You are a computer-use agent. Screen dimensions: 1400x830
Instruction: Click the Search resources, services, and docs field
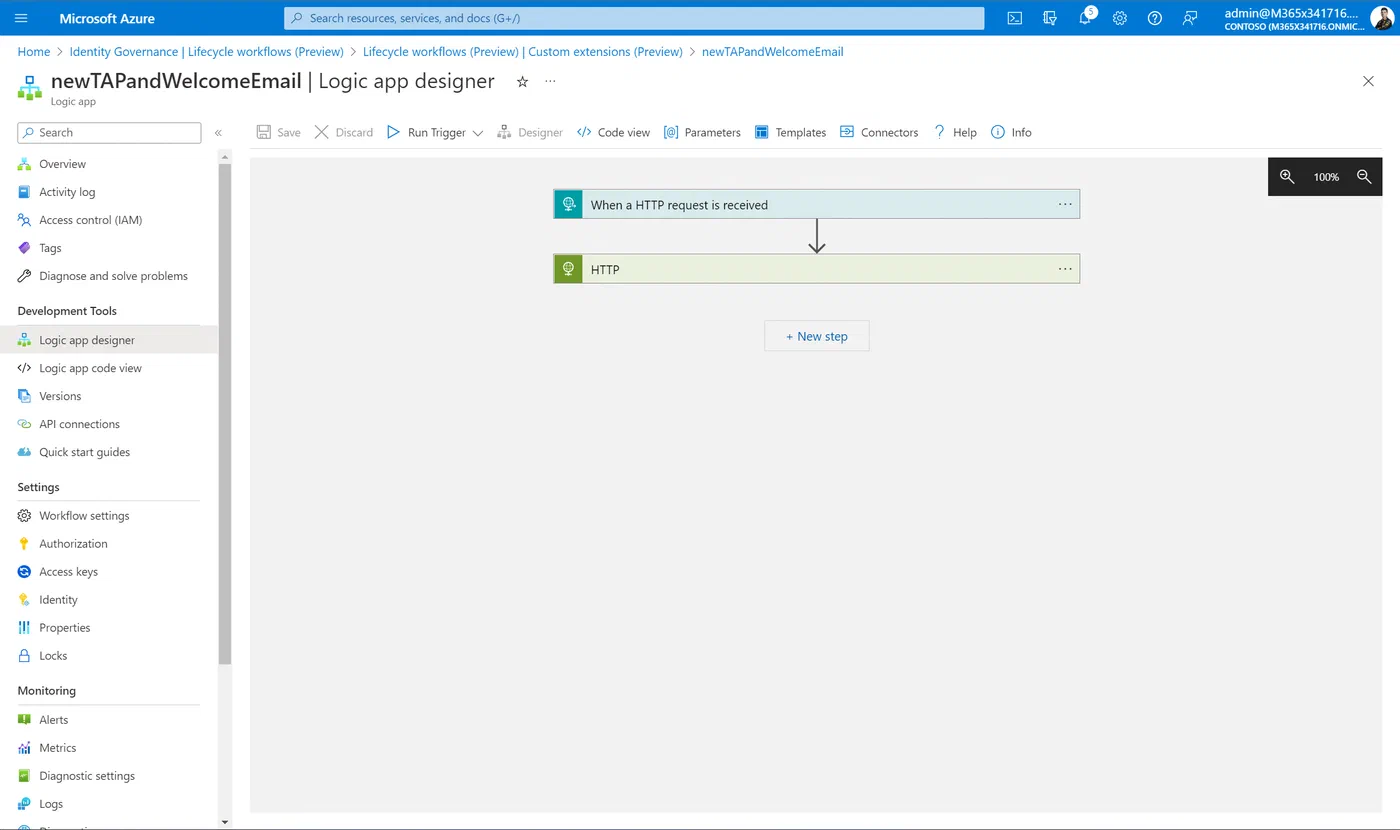[634, 18]
